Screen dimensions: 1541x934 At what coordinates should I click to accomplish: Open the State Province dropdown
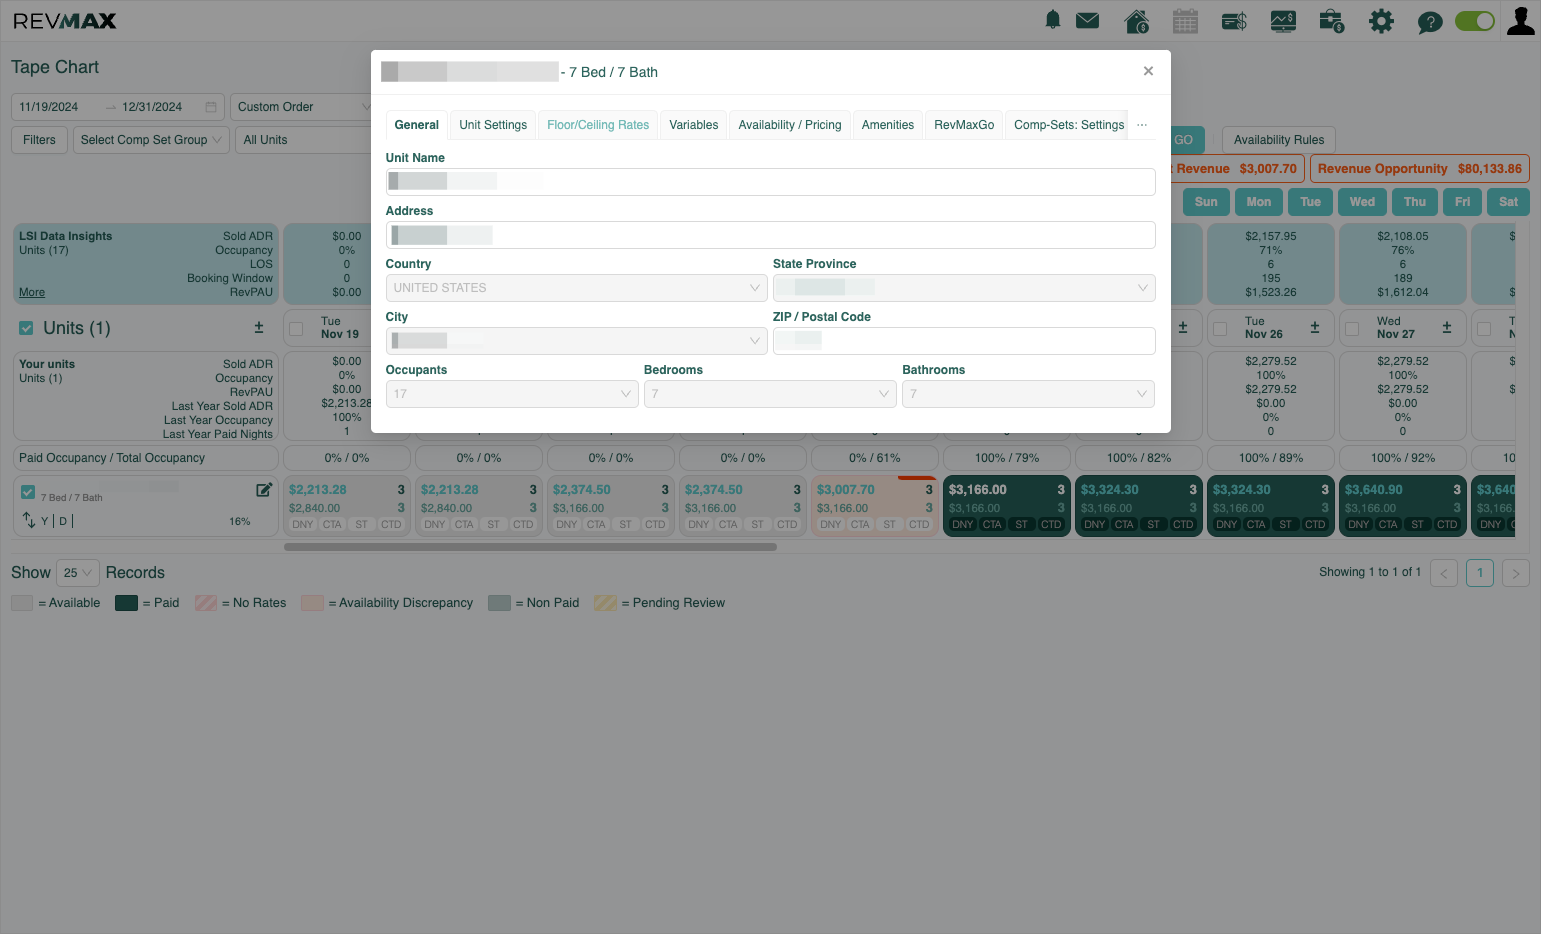coord(964,288)
